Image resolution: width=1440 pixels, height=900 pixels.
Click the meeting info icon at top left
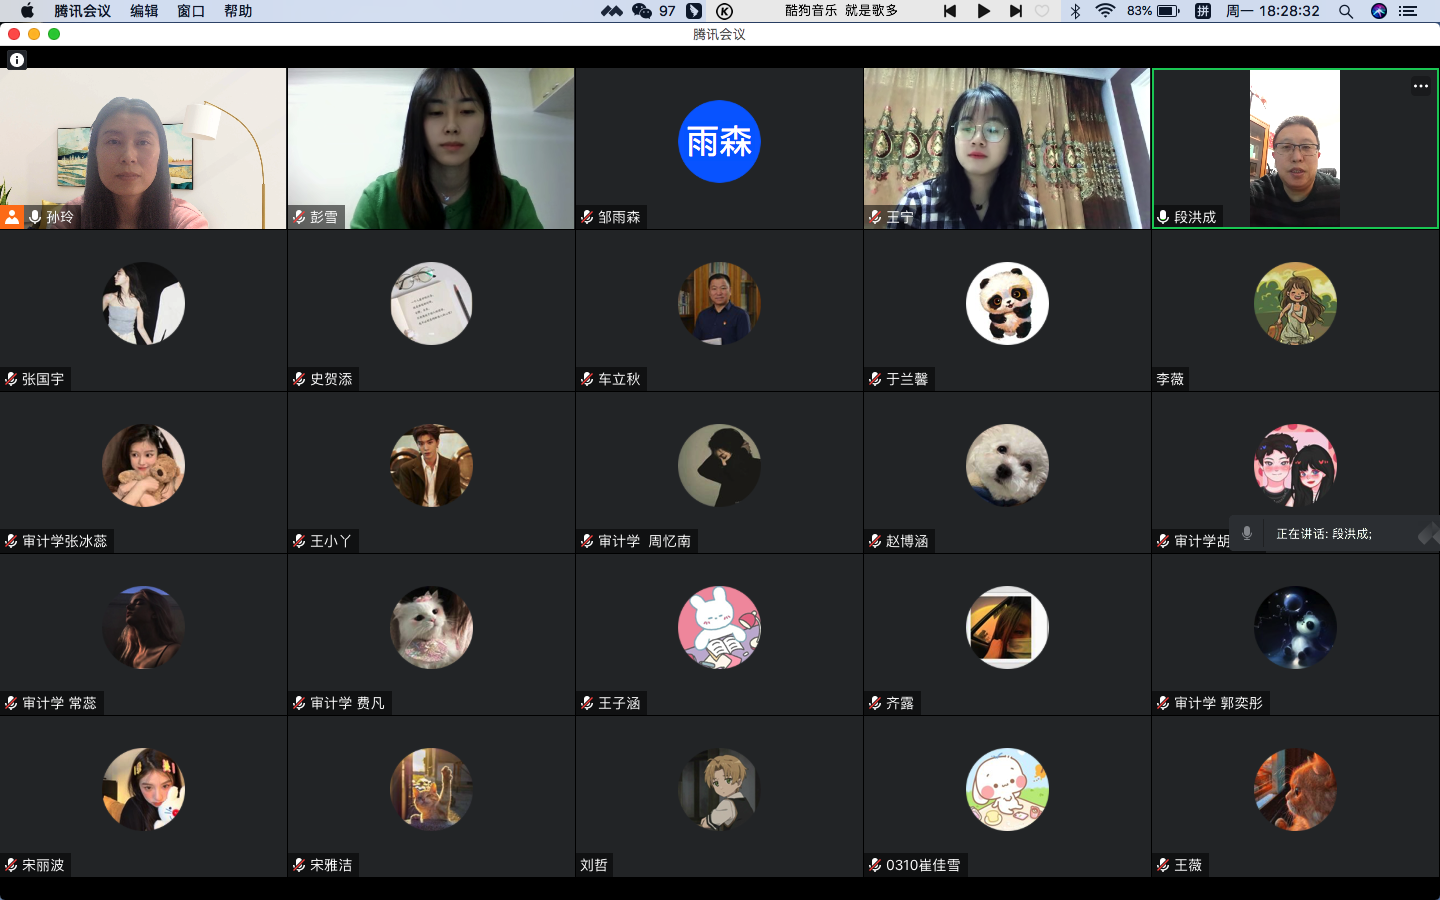(17, 60)
